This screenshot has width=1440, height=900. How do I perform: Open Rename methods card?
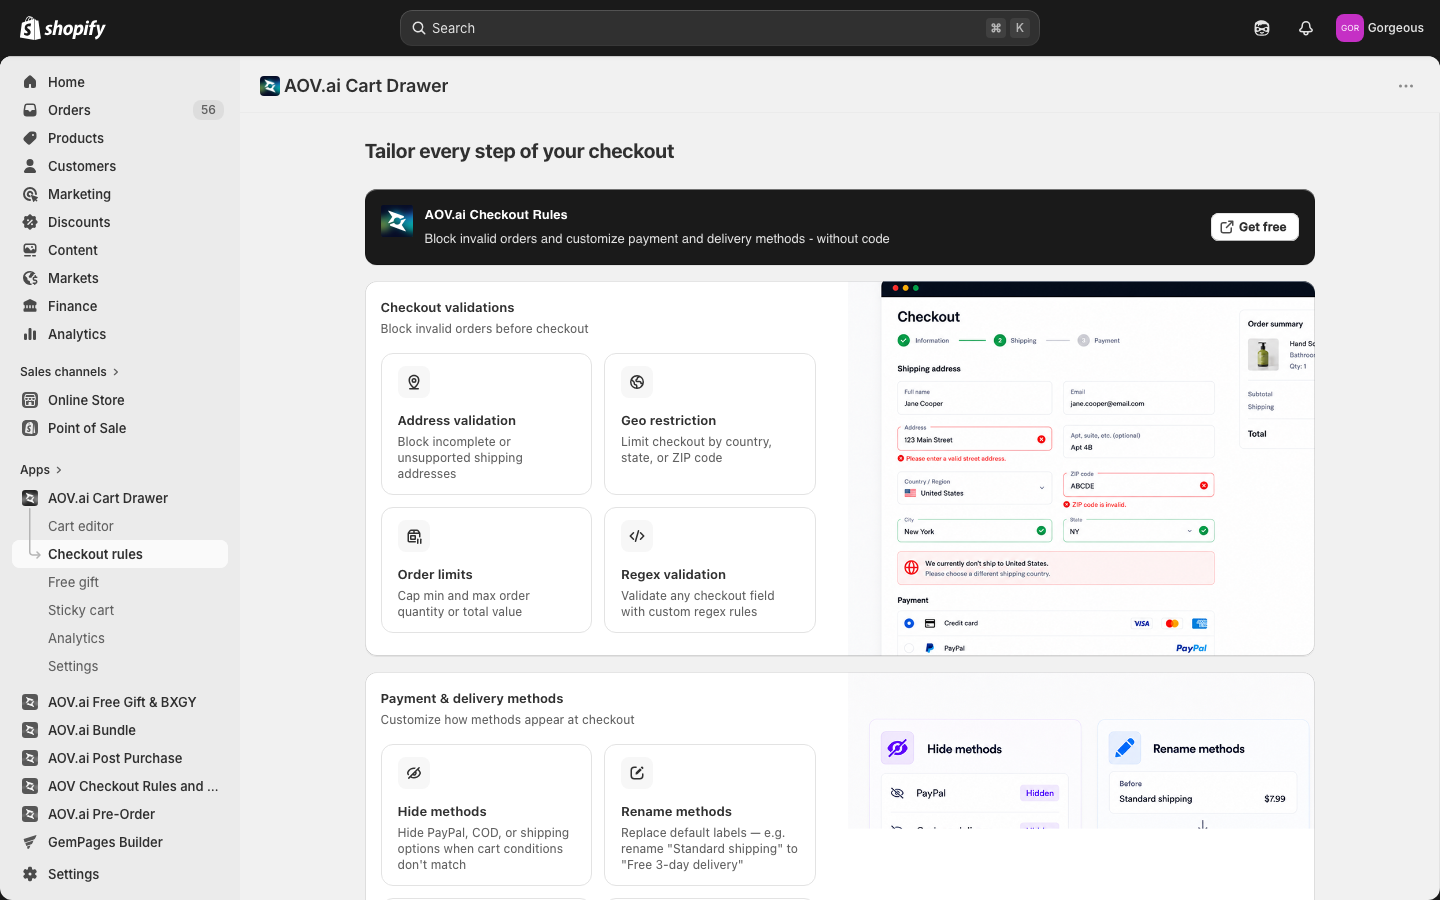pos(710,815)
